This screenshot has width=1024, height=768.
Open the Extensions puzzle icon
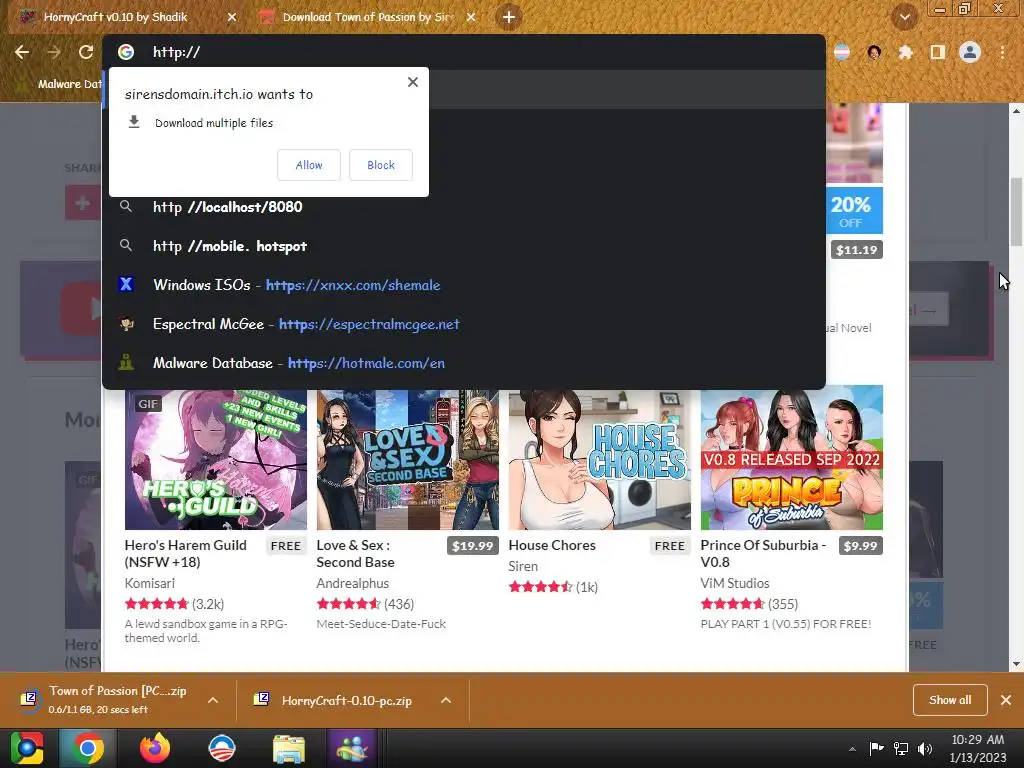coord(905,52)
